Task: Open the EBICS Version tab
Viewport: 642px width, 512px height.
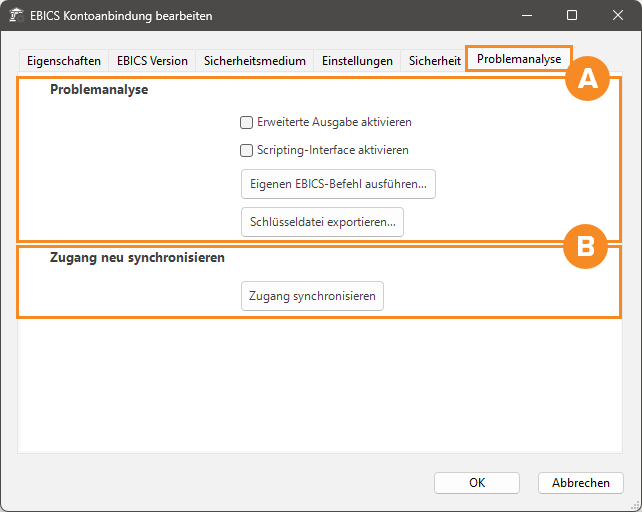Action: click(x=152, y=60)
